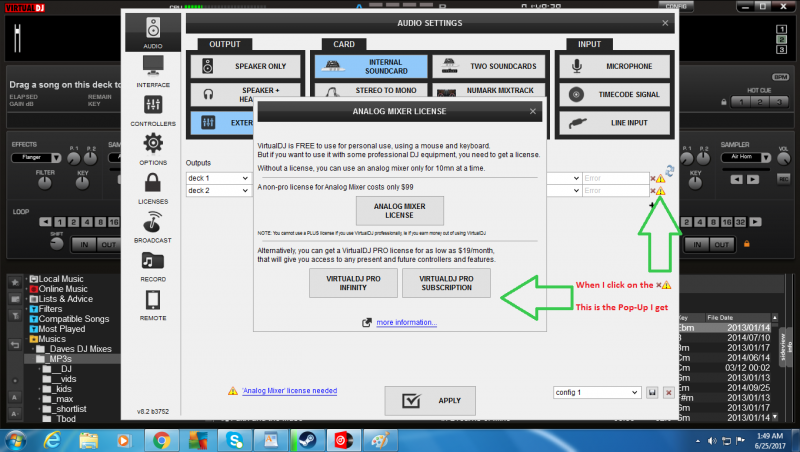Set right deck loop to 32 beats
Screen dimensions: 800x452
740,222
